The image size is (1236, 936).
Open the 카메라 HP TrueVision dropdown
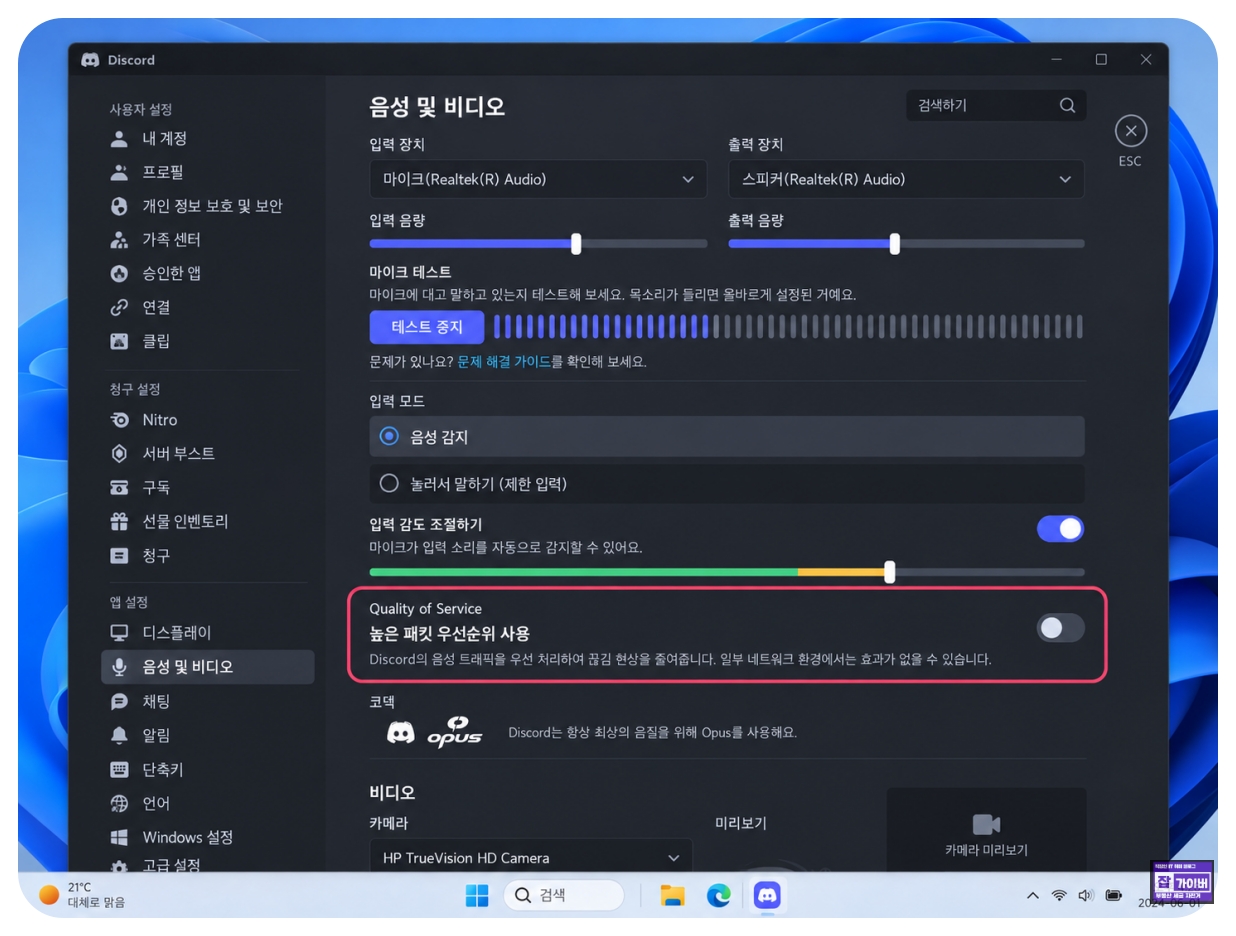pos(531,857)
